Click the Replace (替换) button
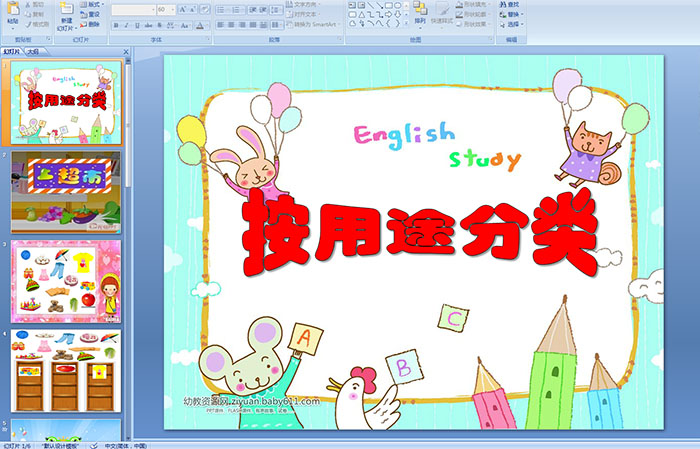700x449 pixels. 512,14
